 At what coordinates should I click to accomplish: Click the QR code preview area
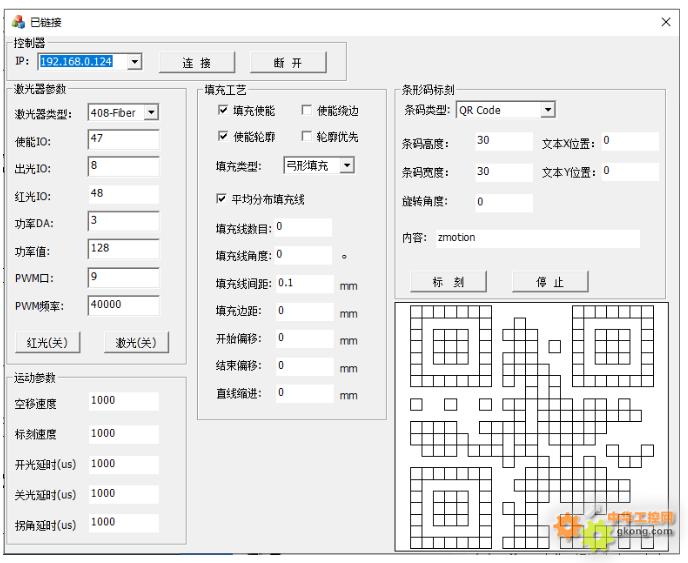pos(531,427)
